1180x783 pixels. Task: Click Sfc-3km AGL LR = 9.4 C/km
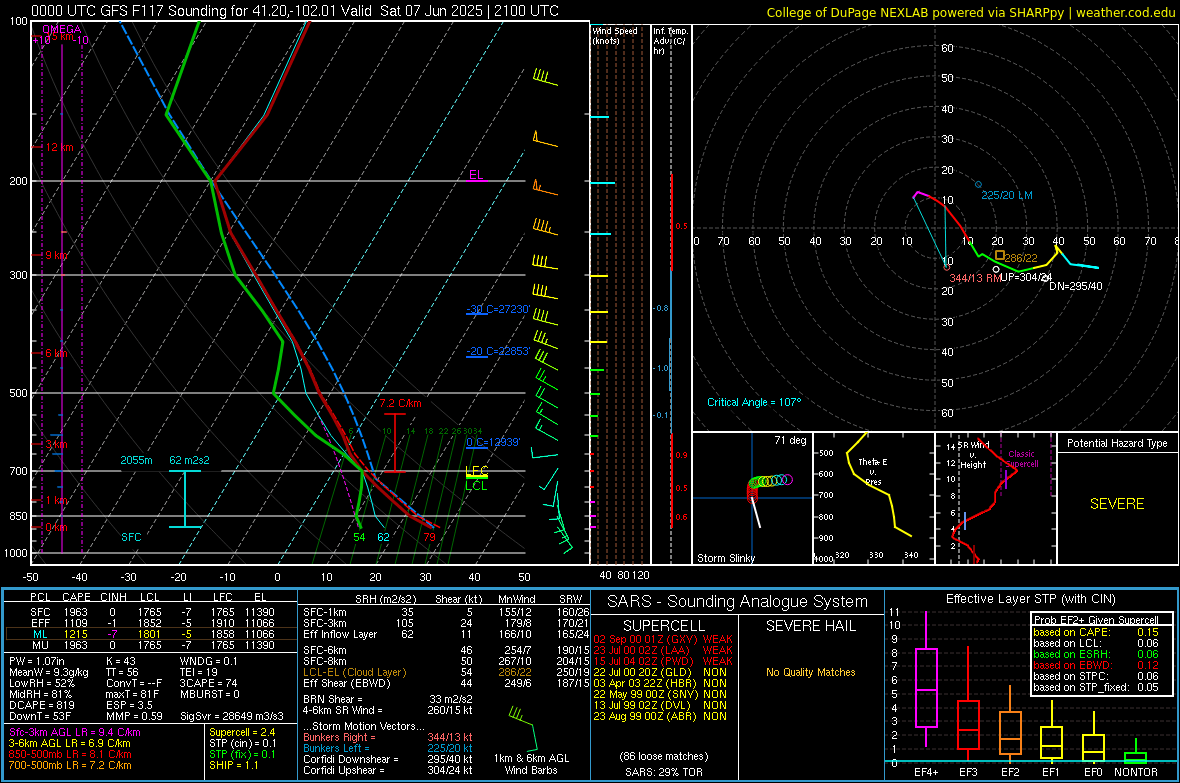[x=75, y=732]
